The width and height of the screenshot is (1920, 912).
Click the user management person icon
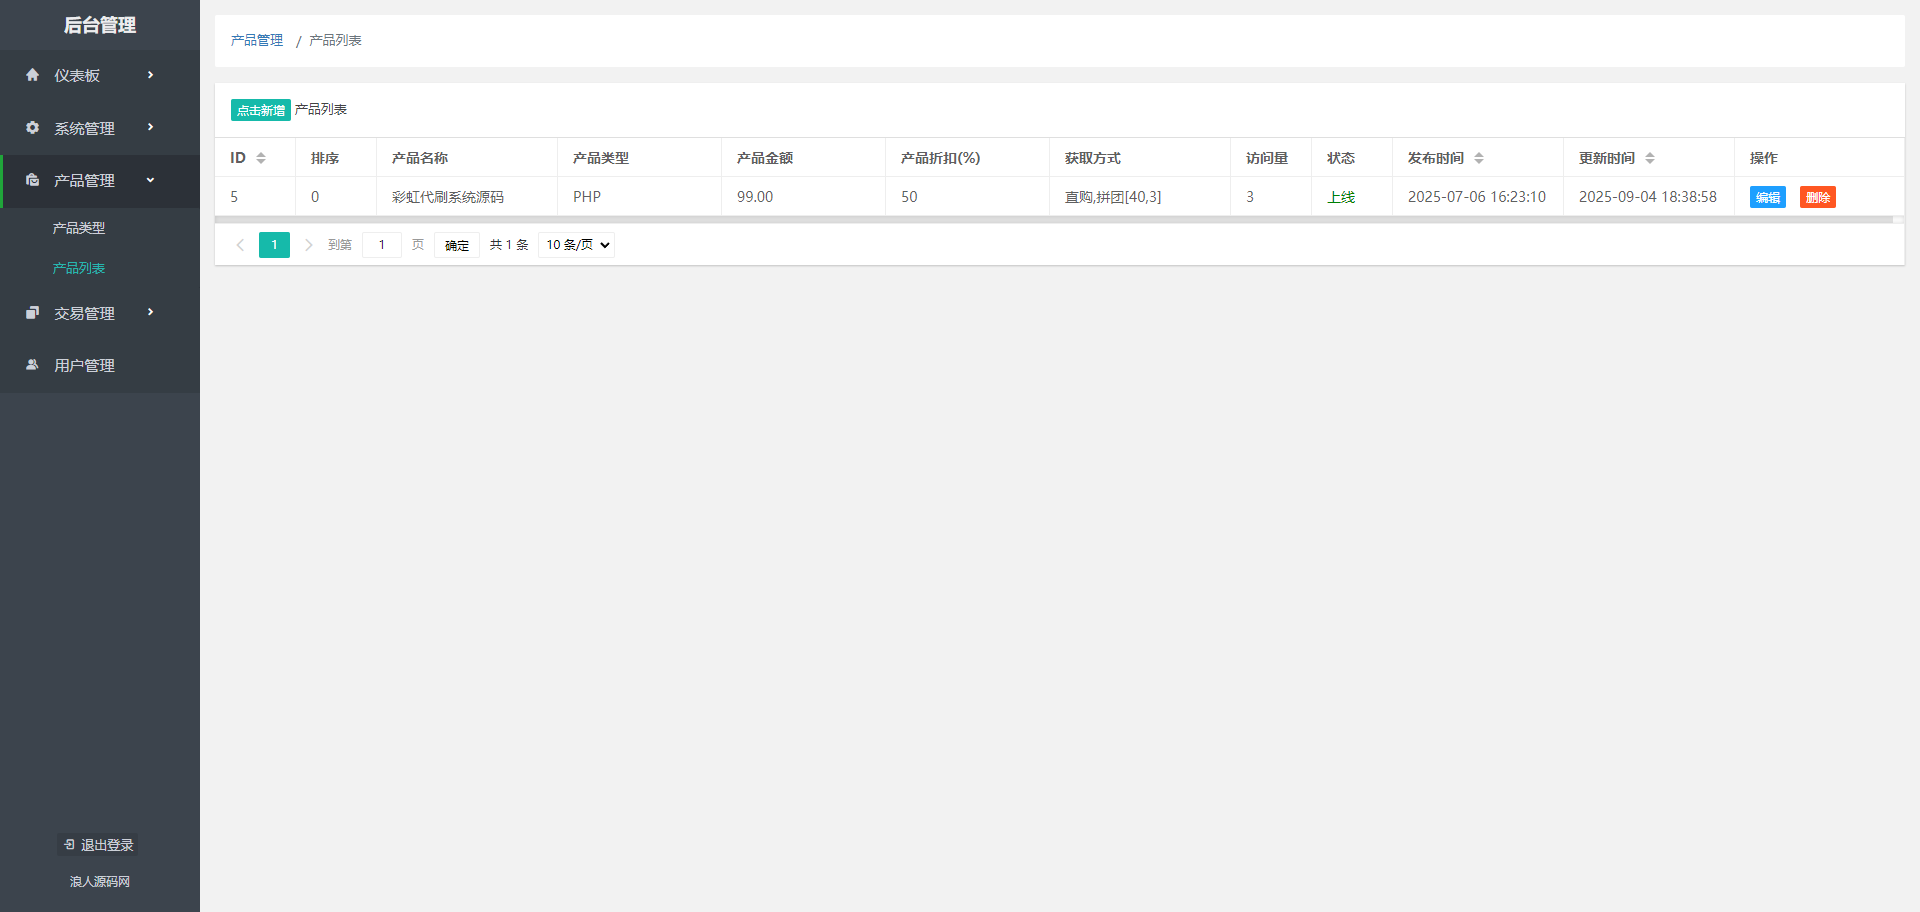[x=33, y=365]
